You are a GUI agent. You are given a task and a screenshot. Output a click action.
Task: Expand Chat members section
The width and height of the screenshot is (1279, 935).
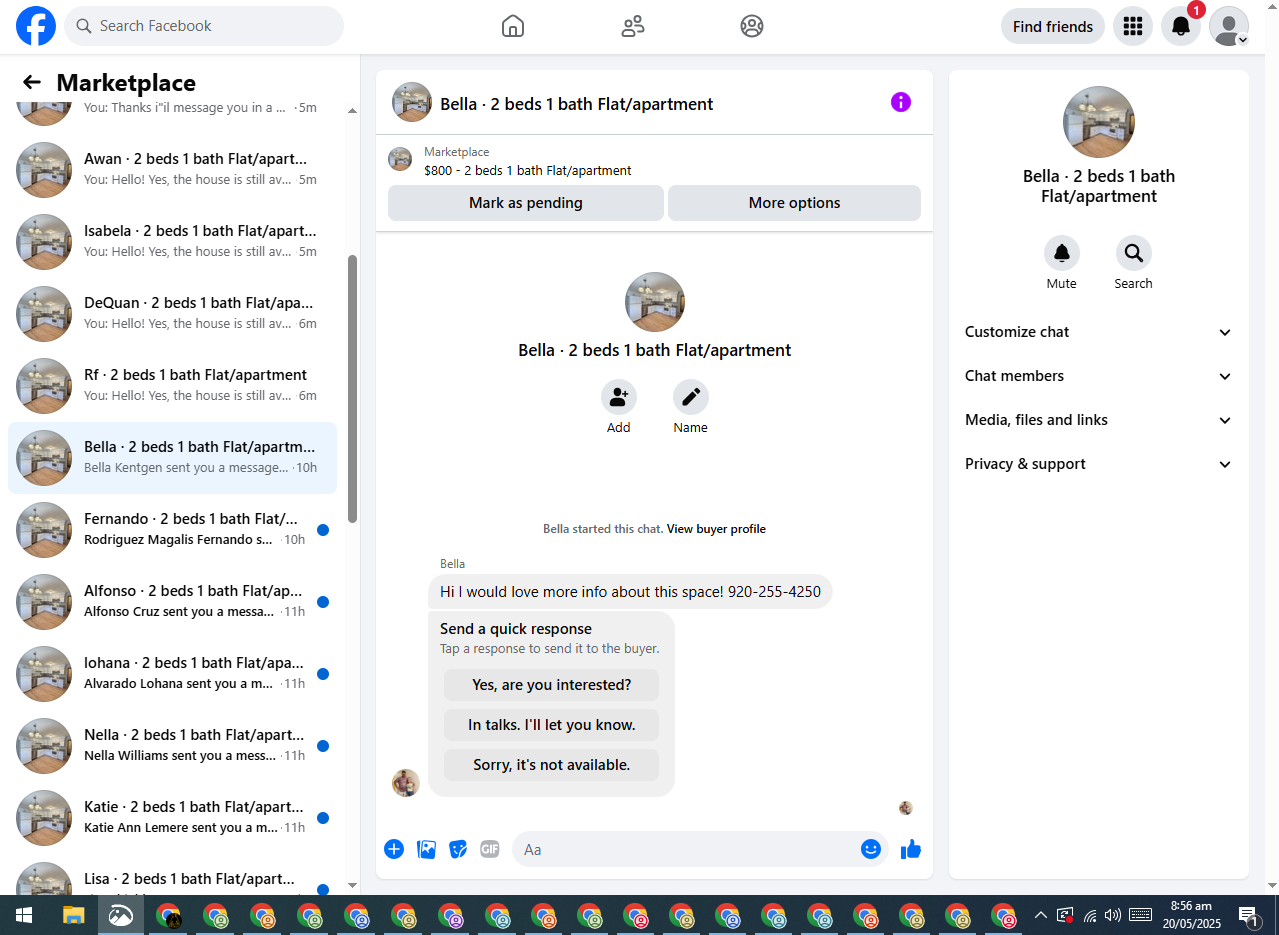click(x=1098, y=376)
